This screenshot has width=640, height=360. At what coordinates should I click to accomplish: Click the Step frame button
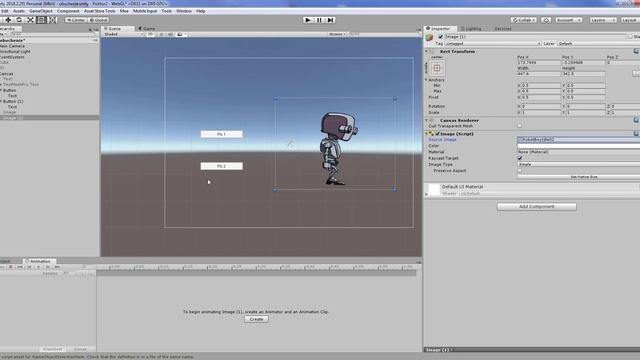click(330, 20)
